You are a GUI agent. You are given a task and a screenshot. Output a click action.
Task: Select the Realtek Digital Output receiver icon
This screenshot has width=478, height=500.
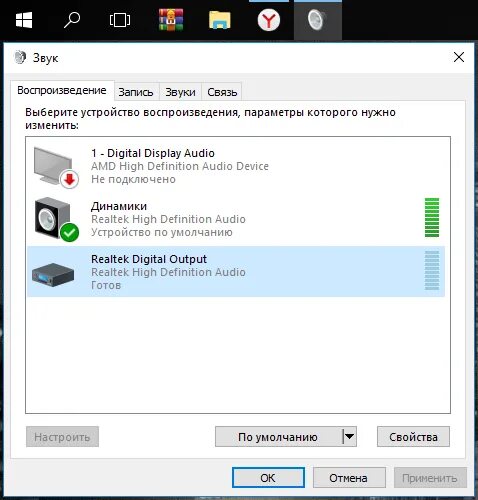coord(53,274)
